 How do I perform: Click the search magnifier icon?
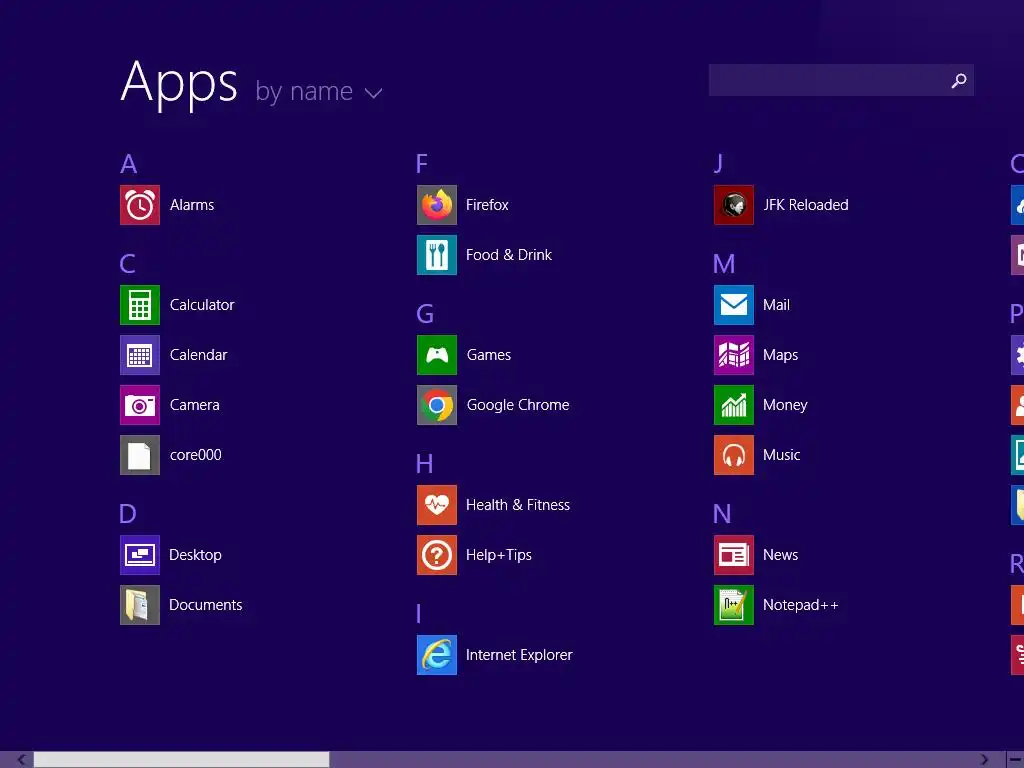(x=959, y=80)
